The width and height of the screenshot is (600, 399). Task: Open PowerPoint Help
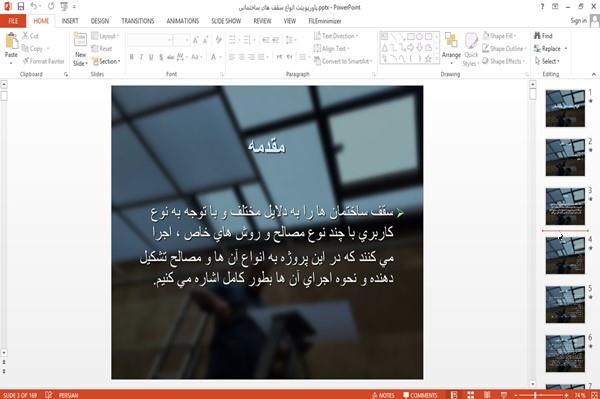(x=542, y=7)
